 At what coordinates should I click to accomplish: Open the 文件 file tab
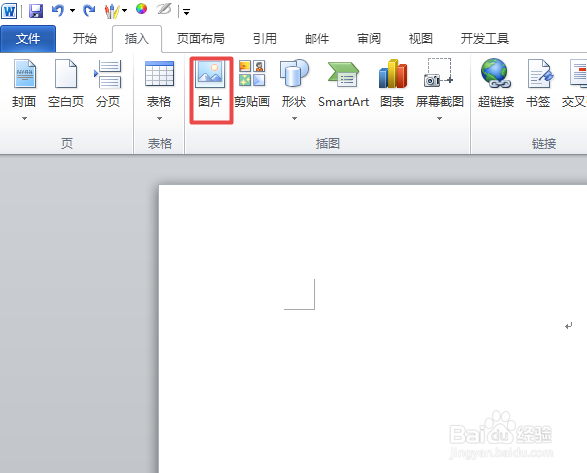(x=28, y=39)
